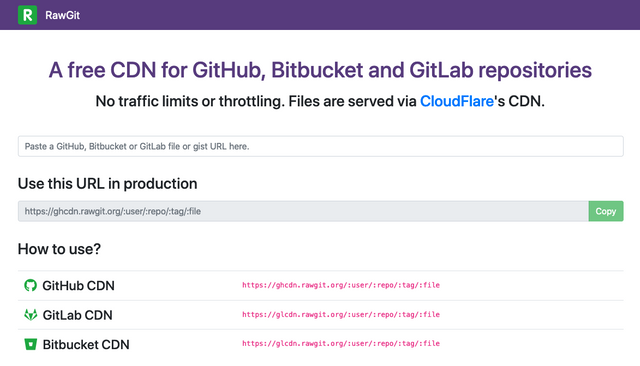Click the green Copy button
640x366 pixels.
point(606,211)
